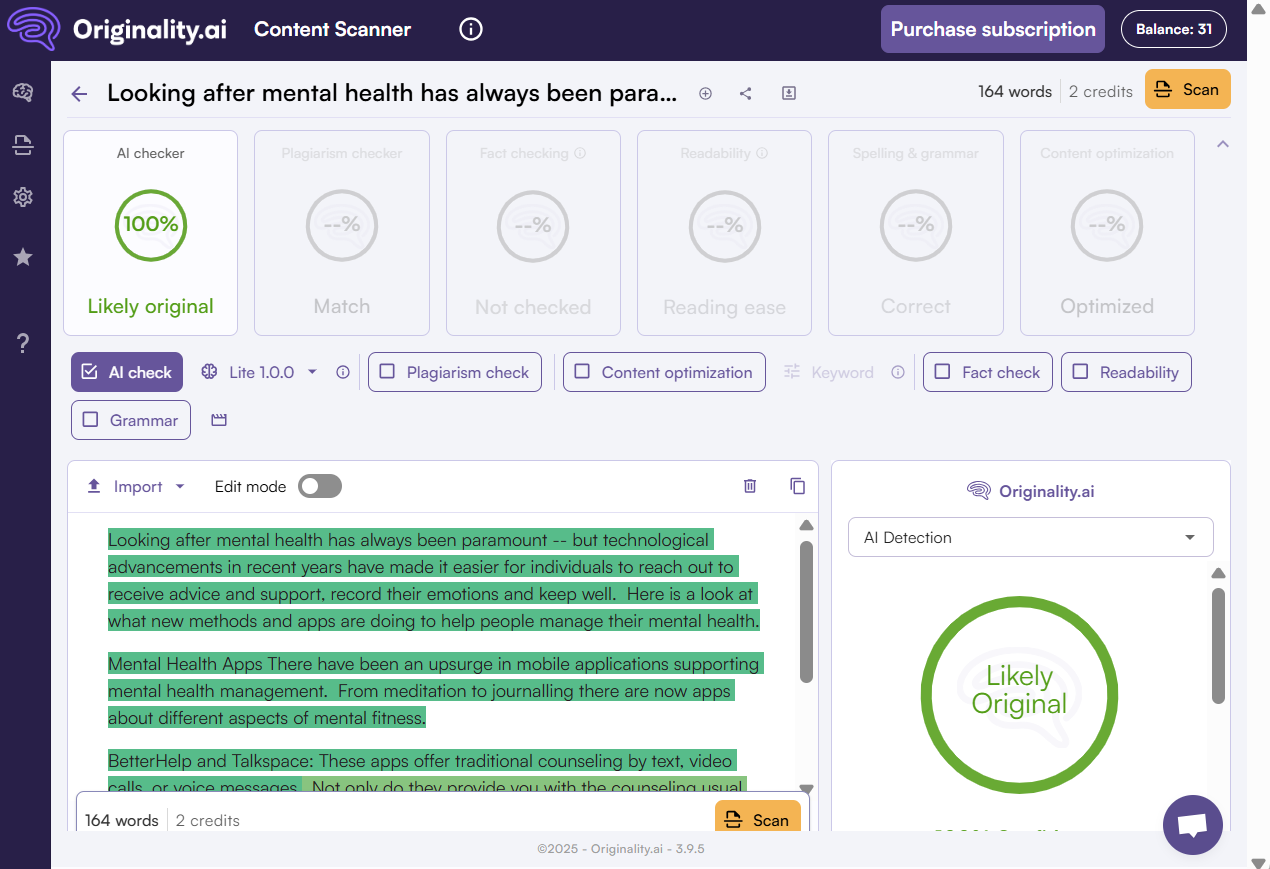Enable the Readability checkbox
This screenshot has height=869, width=1270.
[1080, 372]
